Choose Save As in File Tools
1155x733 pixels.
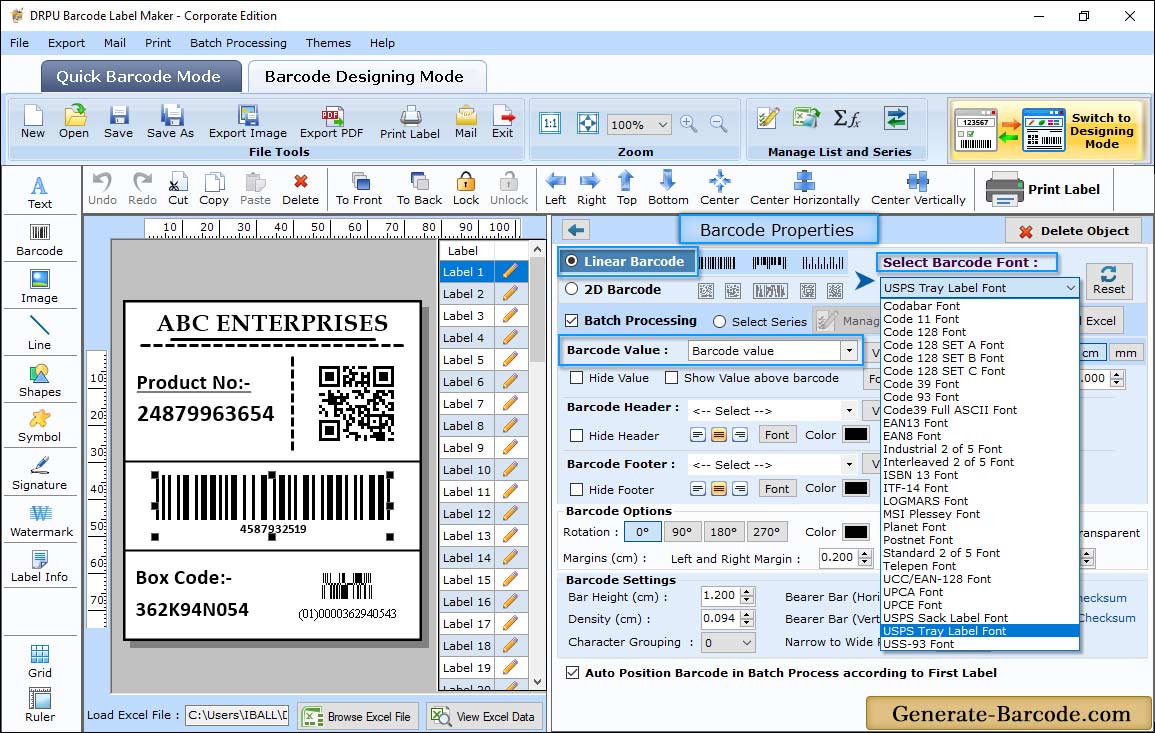pos(170,122)
